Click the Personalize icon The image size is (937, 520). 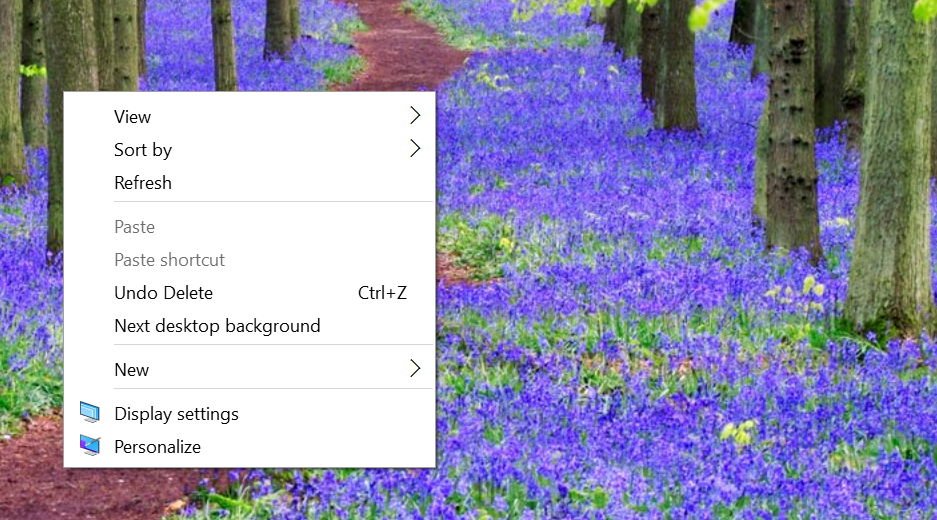click(x=90, y=446)
